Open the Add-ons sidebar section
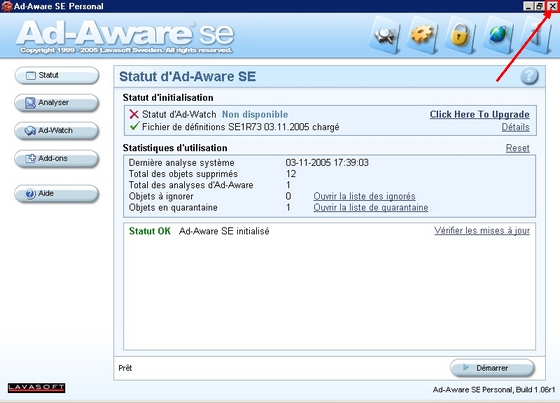Viewport: 560px width, 403px height. pyautogui.click(x=57, y=159)
